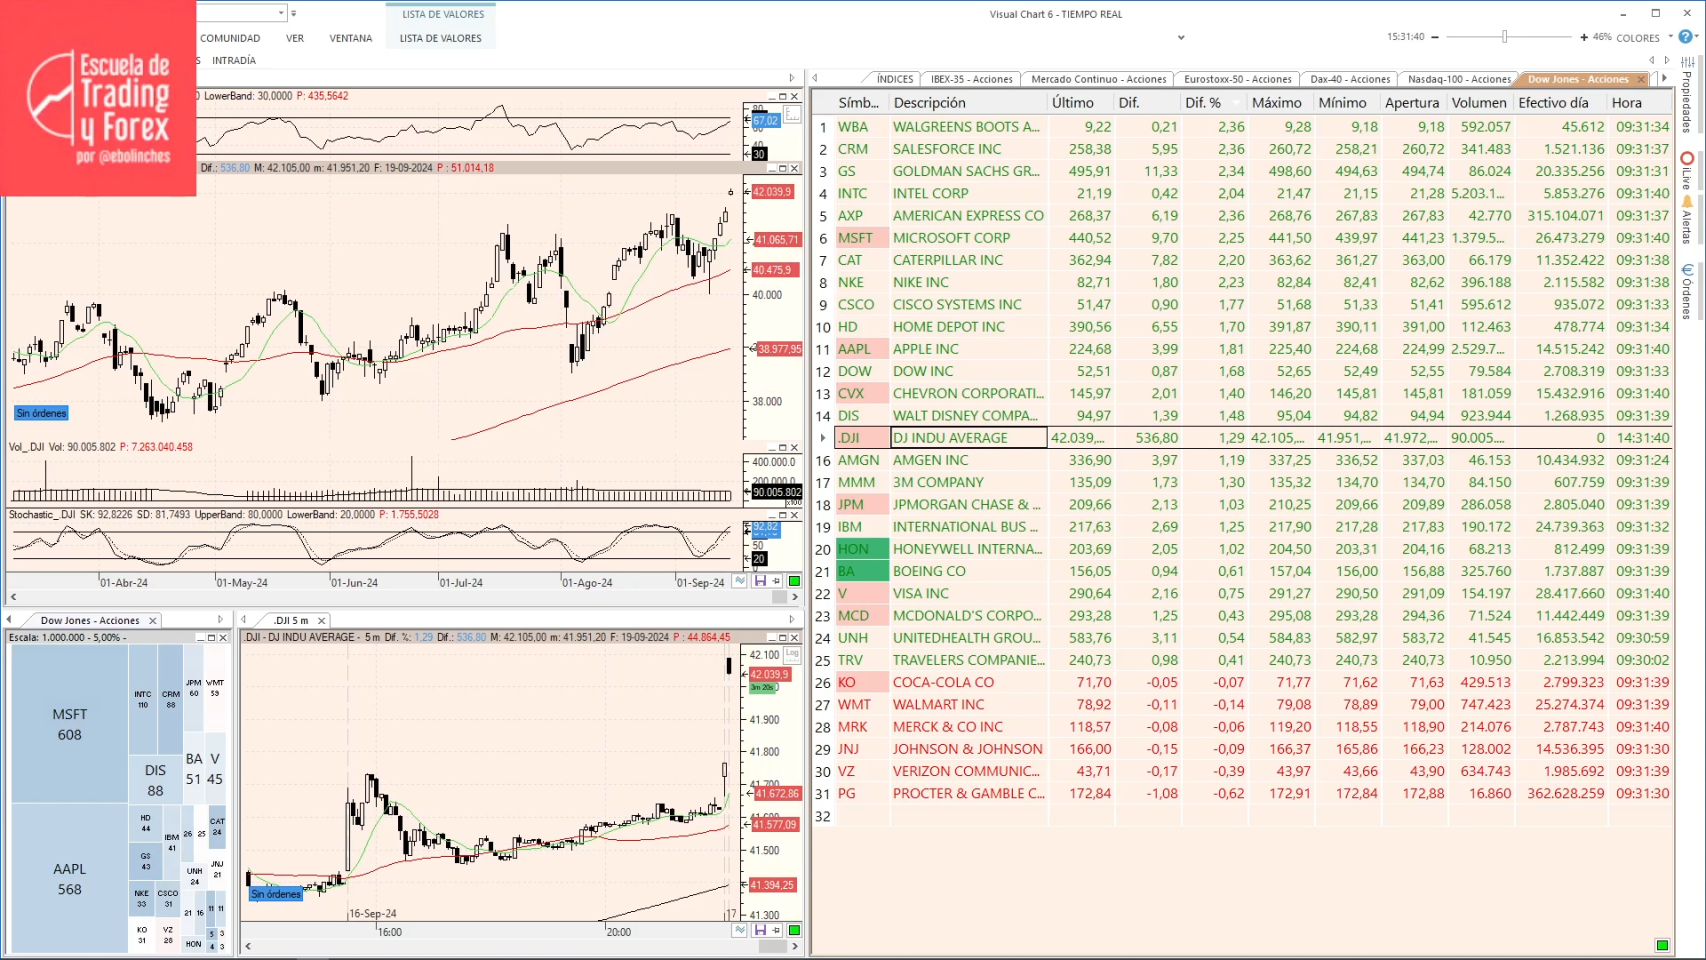
Task: Toggle the Log scale button on 5-minute chart
Action: pyautogui.click(x=792, y=655)
